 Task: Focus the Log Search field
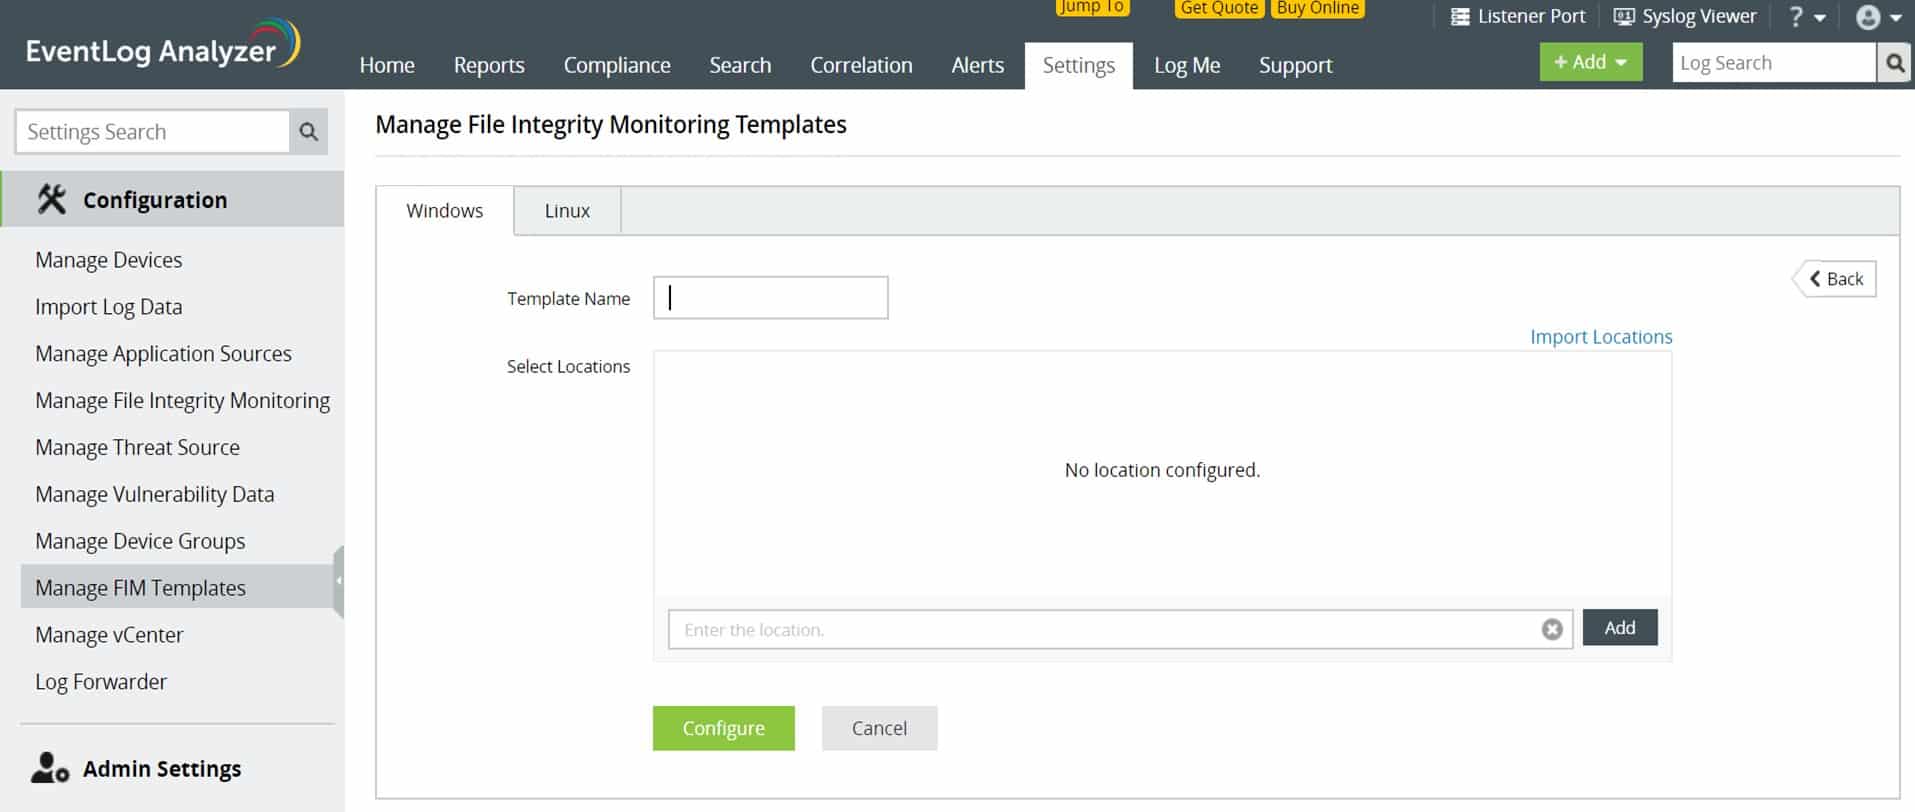(x=1774, y=63)
